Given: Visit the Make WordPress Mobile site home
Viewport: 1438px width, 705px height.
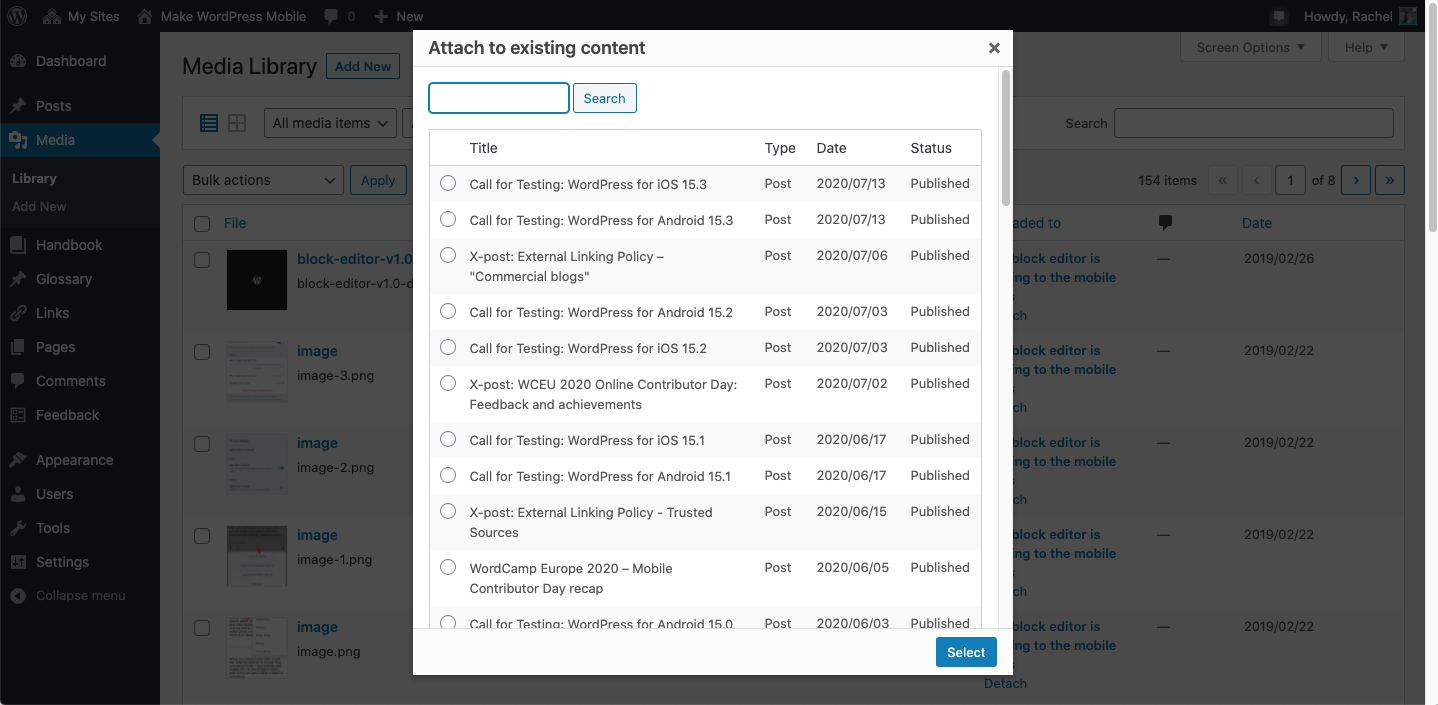Looking at the screenshot, I should (221, 16).
